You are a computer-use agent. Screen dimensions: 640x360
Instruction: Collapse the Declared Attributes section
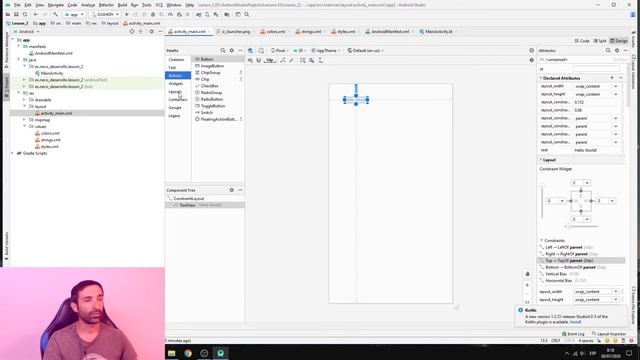click(541, 78)
